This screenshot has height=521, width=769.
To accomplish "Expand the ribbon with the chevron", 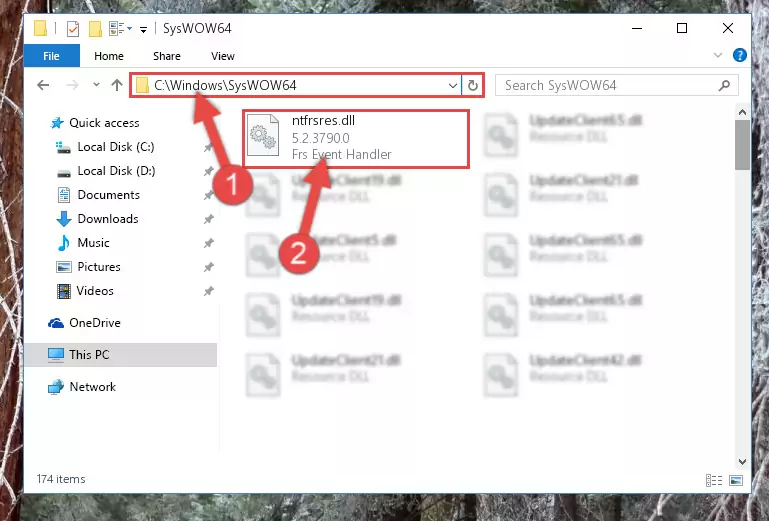I will pyautogui.click(x=718, y=55).
